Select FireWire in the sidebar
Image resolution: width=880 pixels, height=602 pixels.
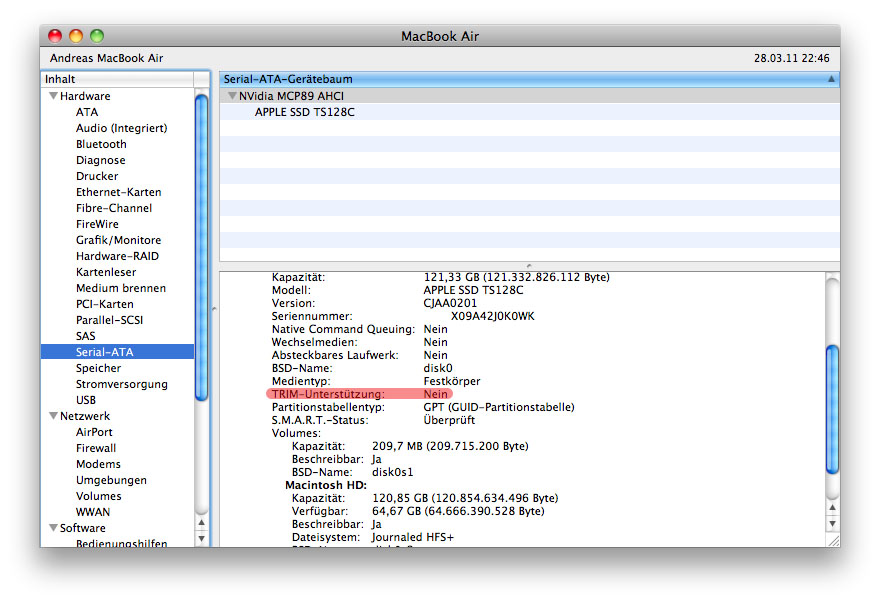(x=97, y=224)
